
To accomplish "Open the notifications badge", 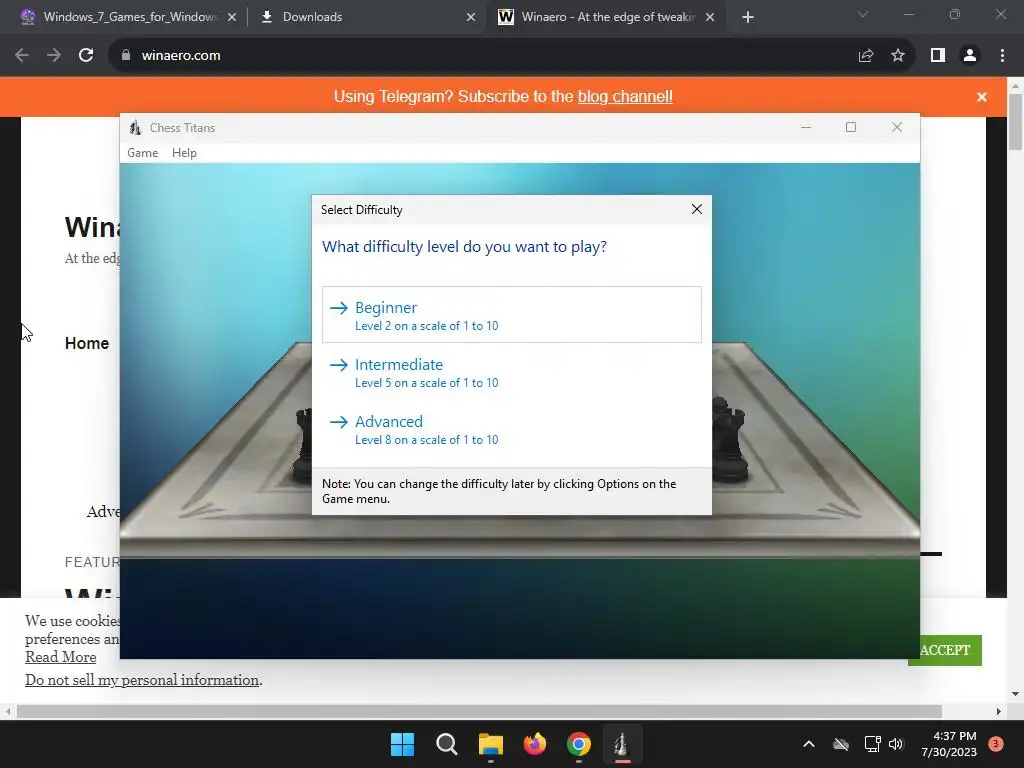I will [996, 744].
